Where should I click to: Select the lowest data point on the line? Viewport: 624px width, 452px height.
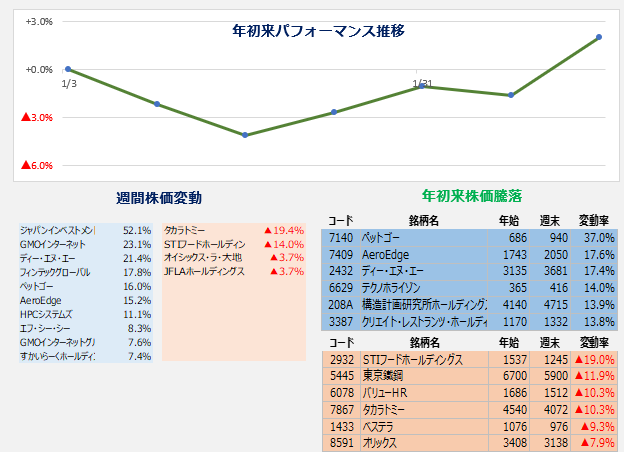[245, 135]
